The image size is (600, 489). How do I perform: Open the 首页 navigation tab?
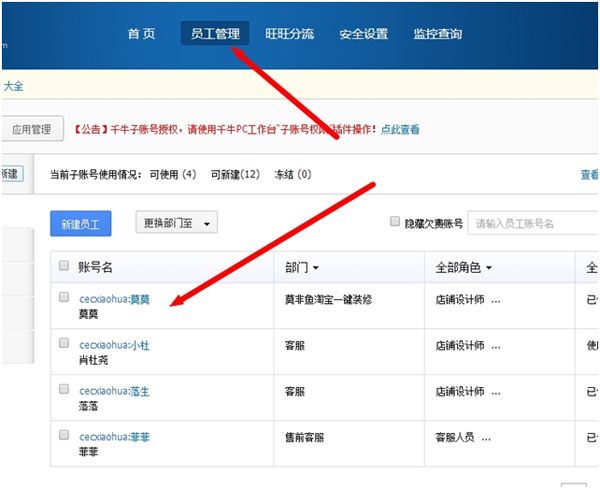pyautogui.click(x=141, y=34)
